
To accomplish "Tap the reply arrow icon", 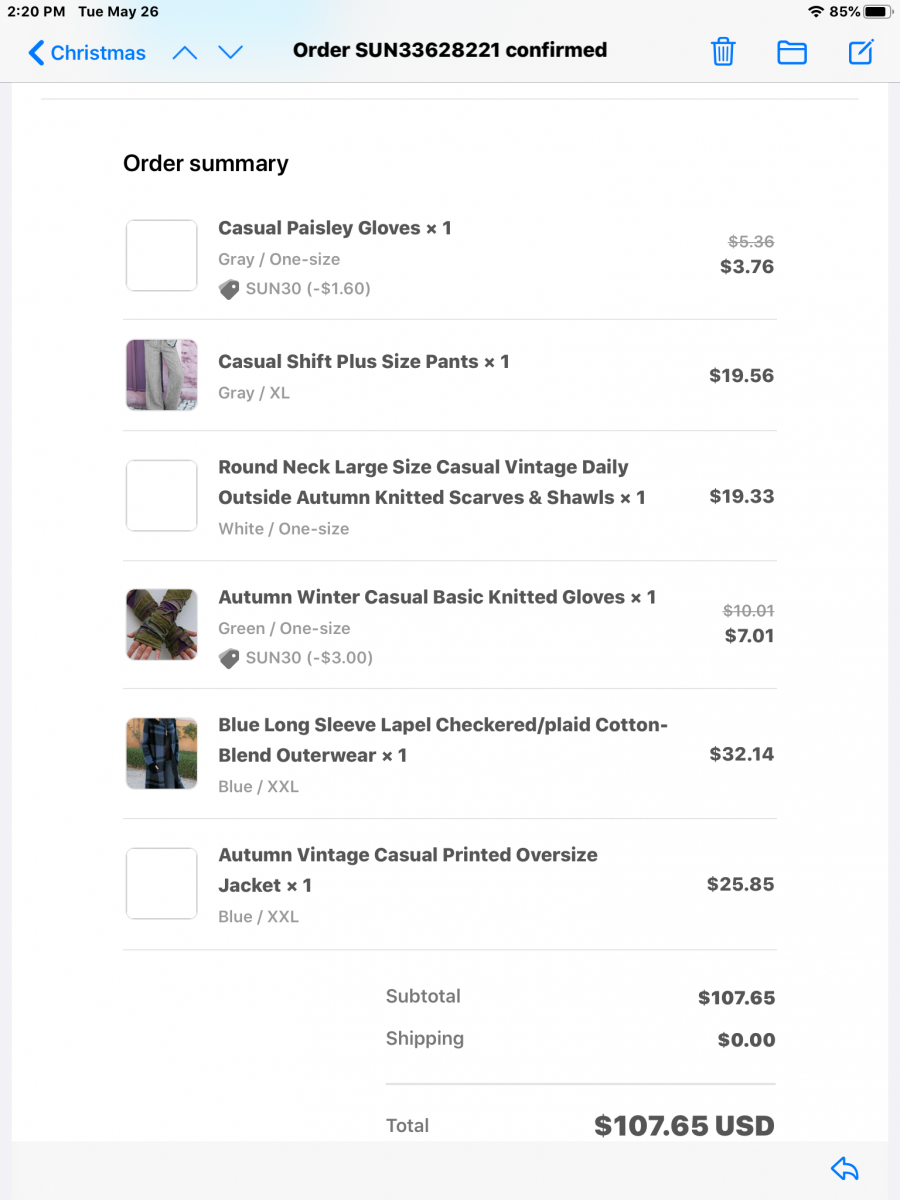I will [x=845, y=1168].
